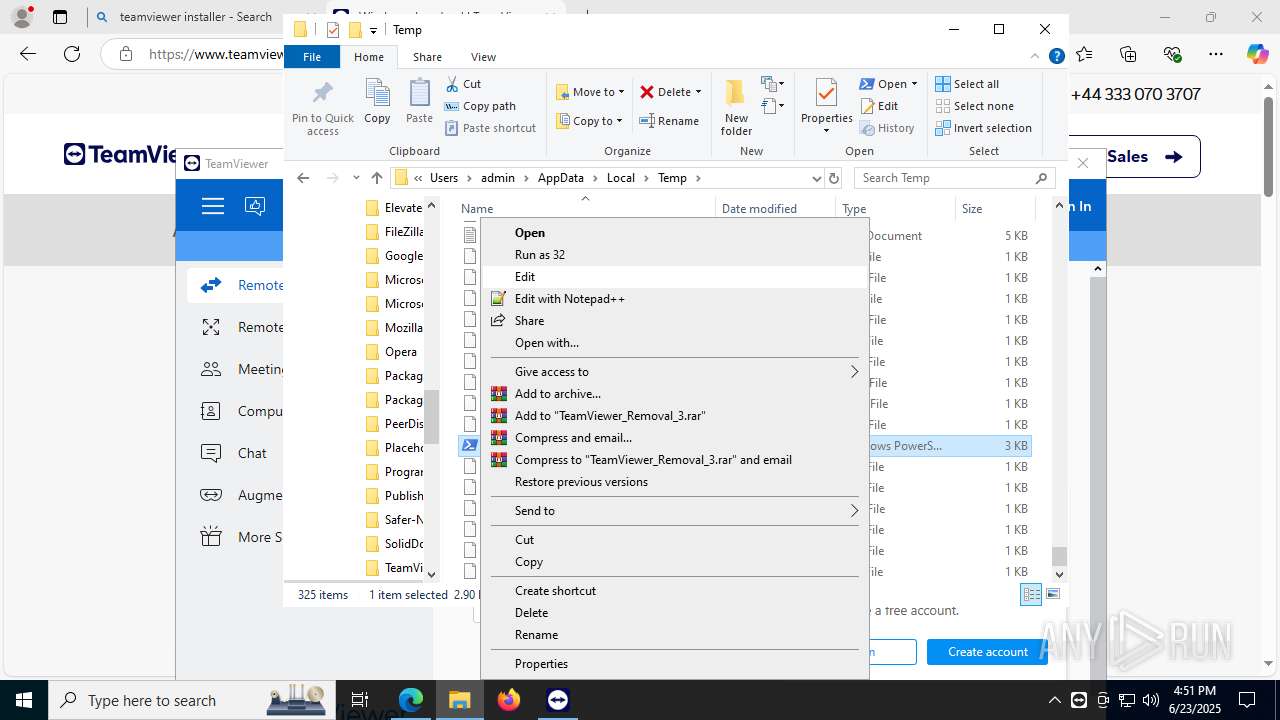
Task: Expand the address bar history dropdown
Action: tap(816, 178)
